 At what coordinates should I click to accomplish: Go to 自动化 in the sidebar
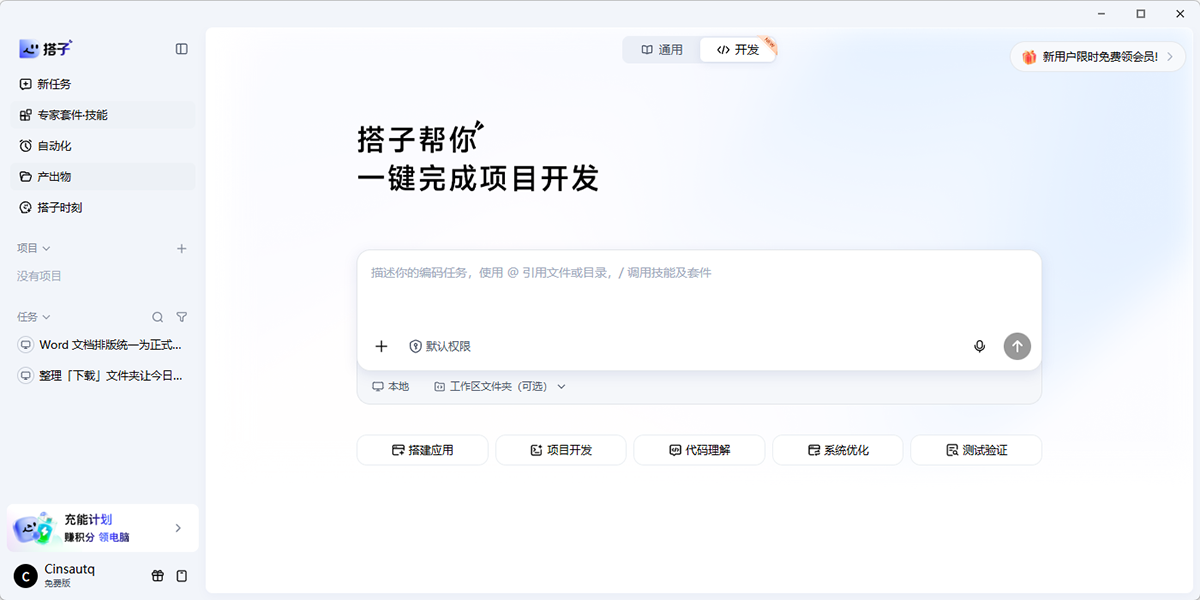coord(103,146)
